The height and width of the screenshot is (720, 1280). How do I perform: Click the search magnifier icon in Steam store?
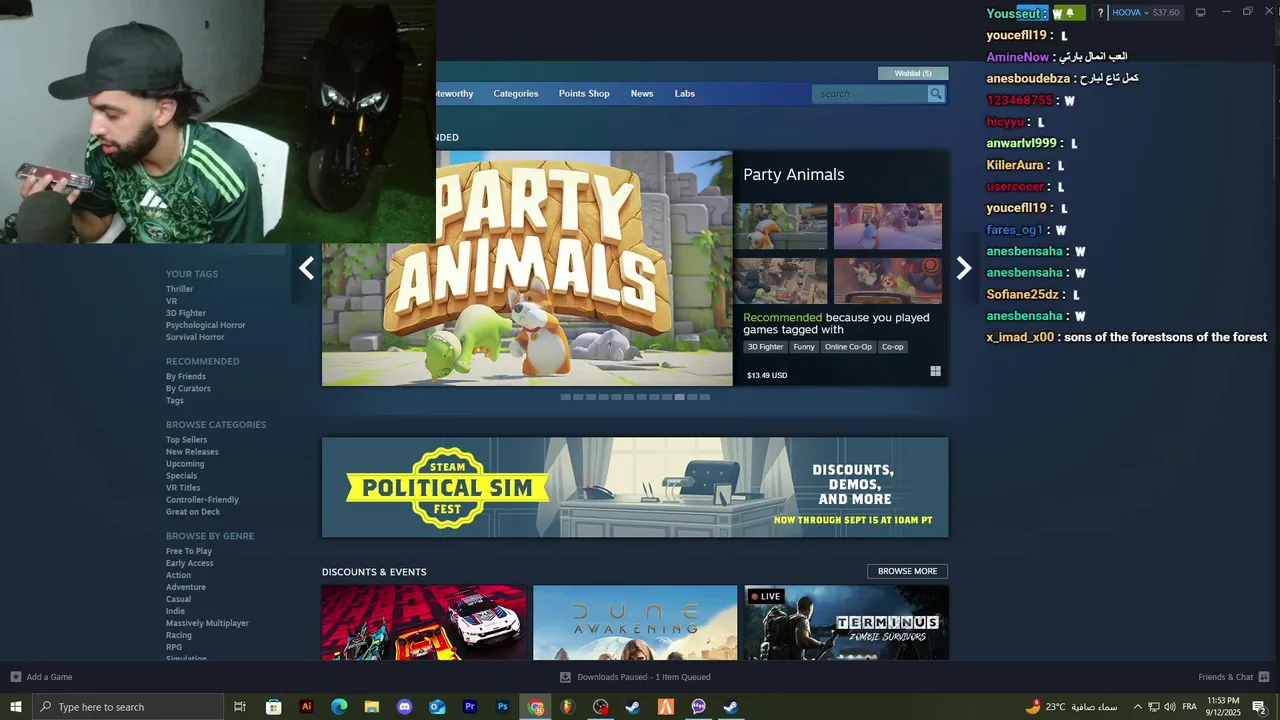click(936, 93)
